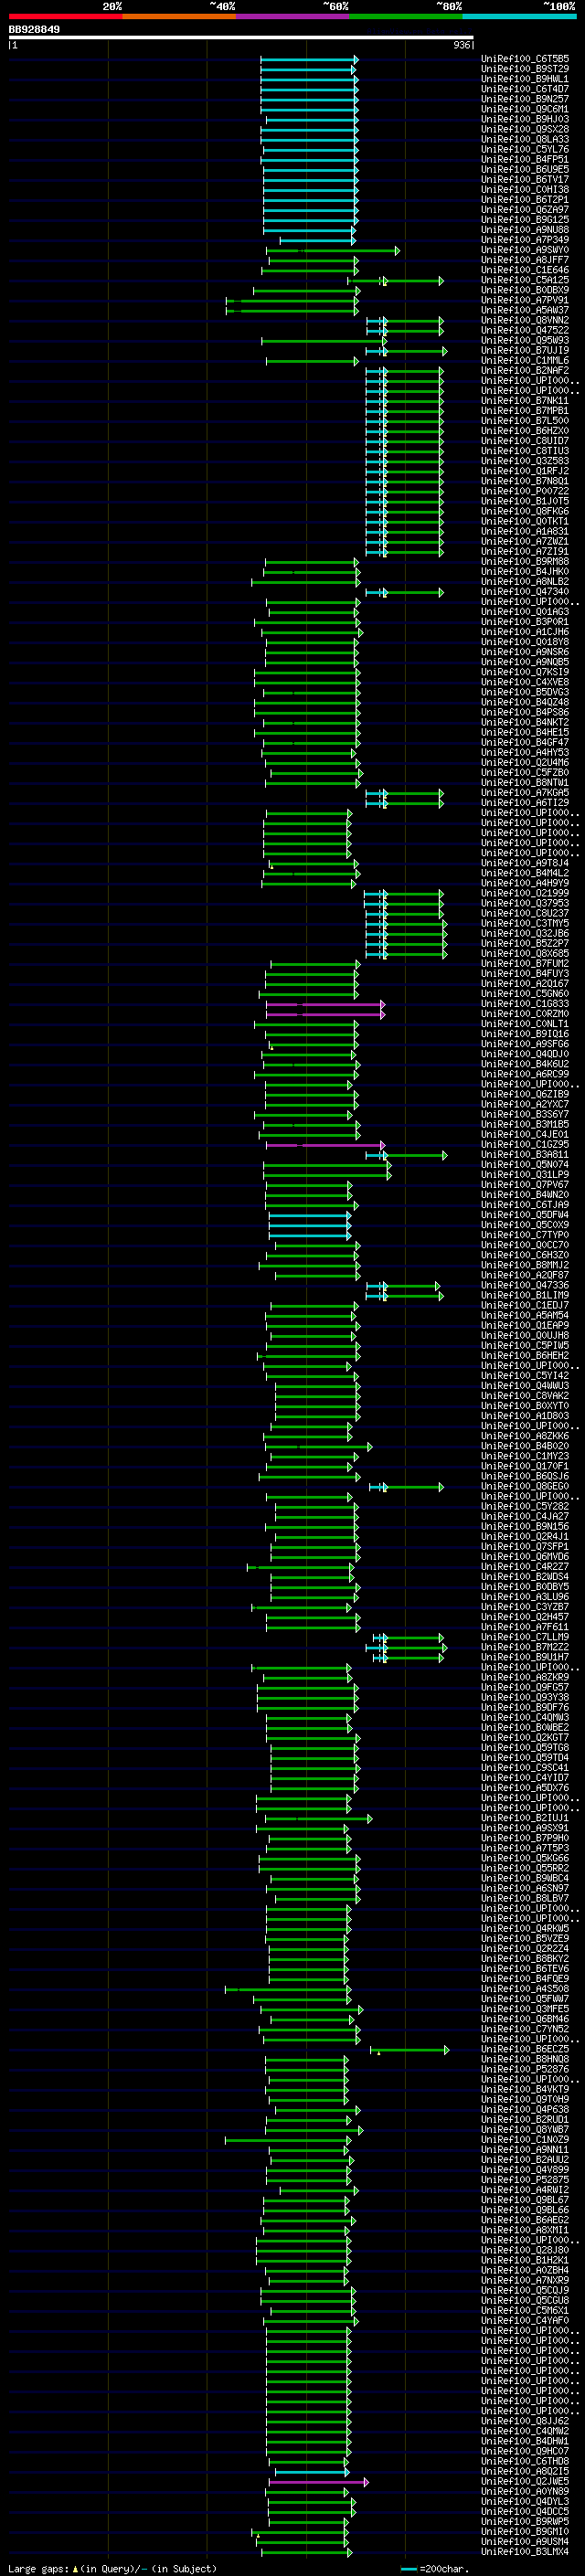Open hit UniRef100_B9HWL1

[x=525, y=79]
